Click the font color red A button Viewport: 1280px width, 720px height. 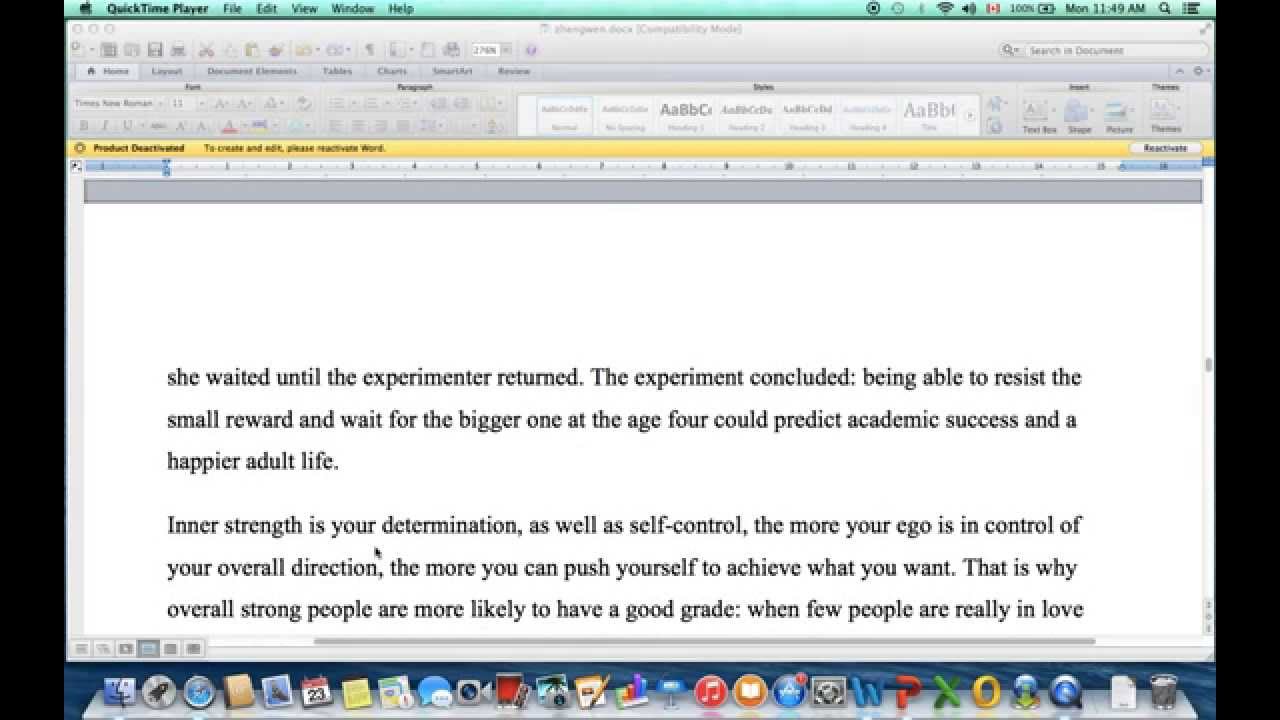click(x=228, y=126)
